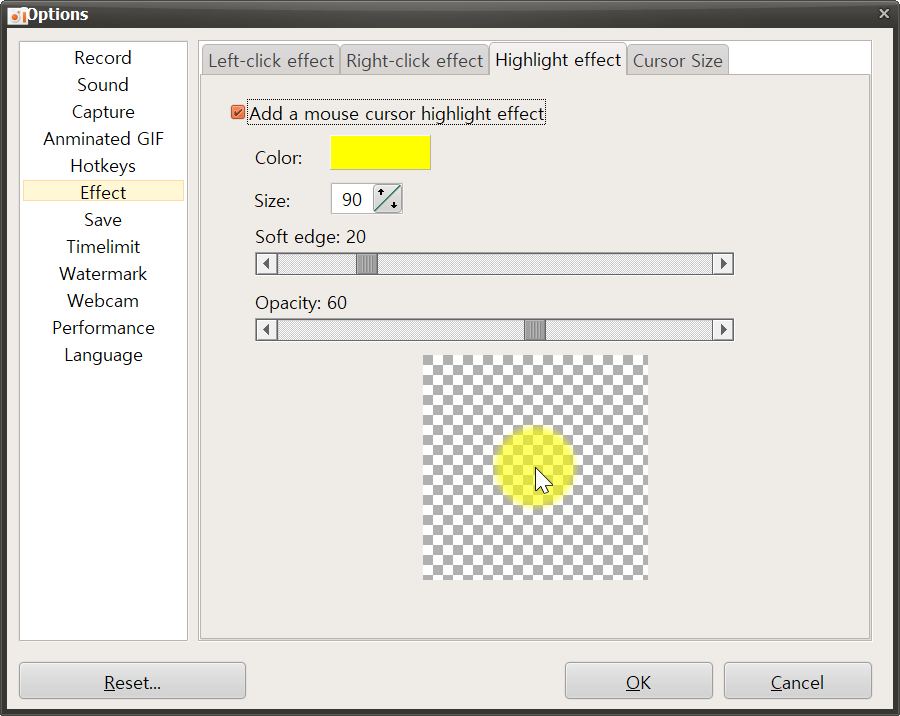Click the yellow highlight Color swatch
Screen dimensions: 900x716
point(380,152)
